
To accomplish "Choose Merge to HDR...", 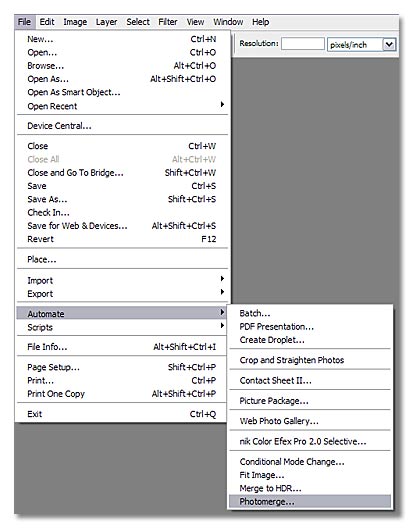I will tap(310, 488).
